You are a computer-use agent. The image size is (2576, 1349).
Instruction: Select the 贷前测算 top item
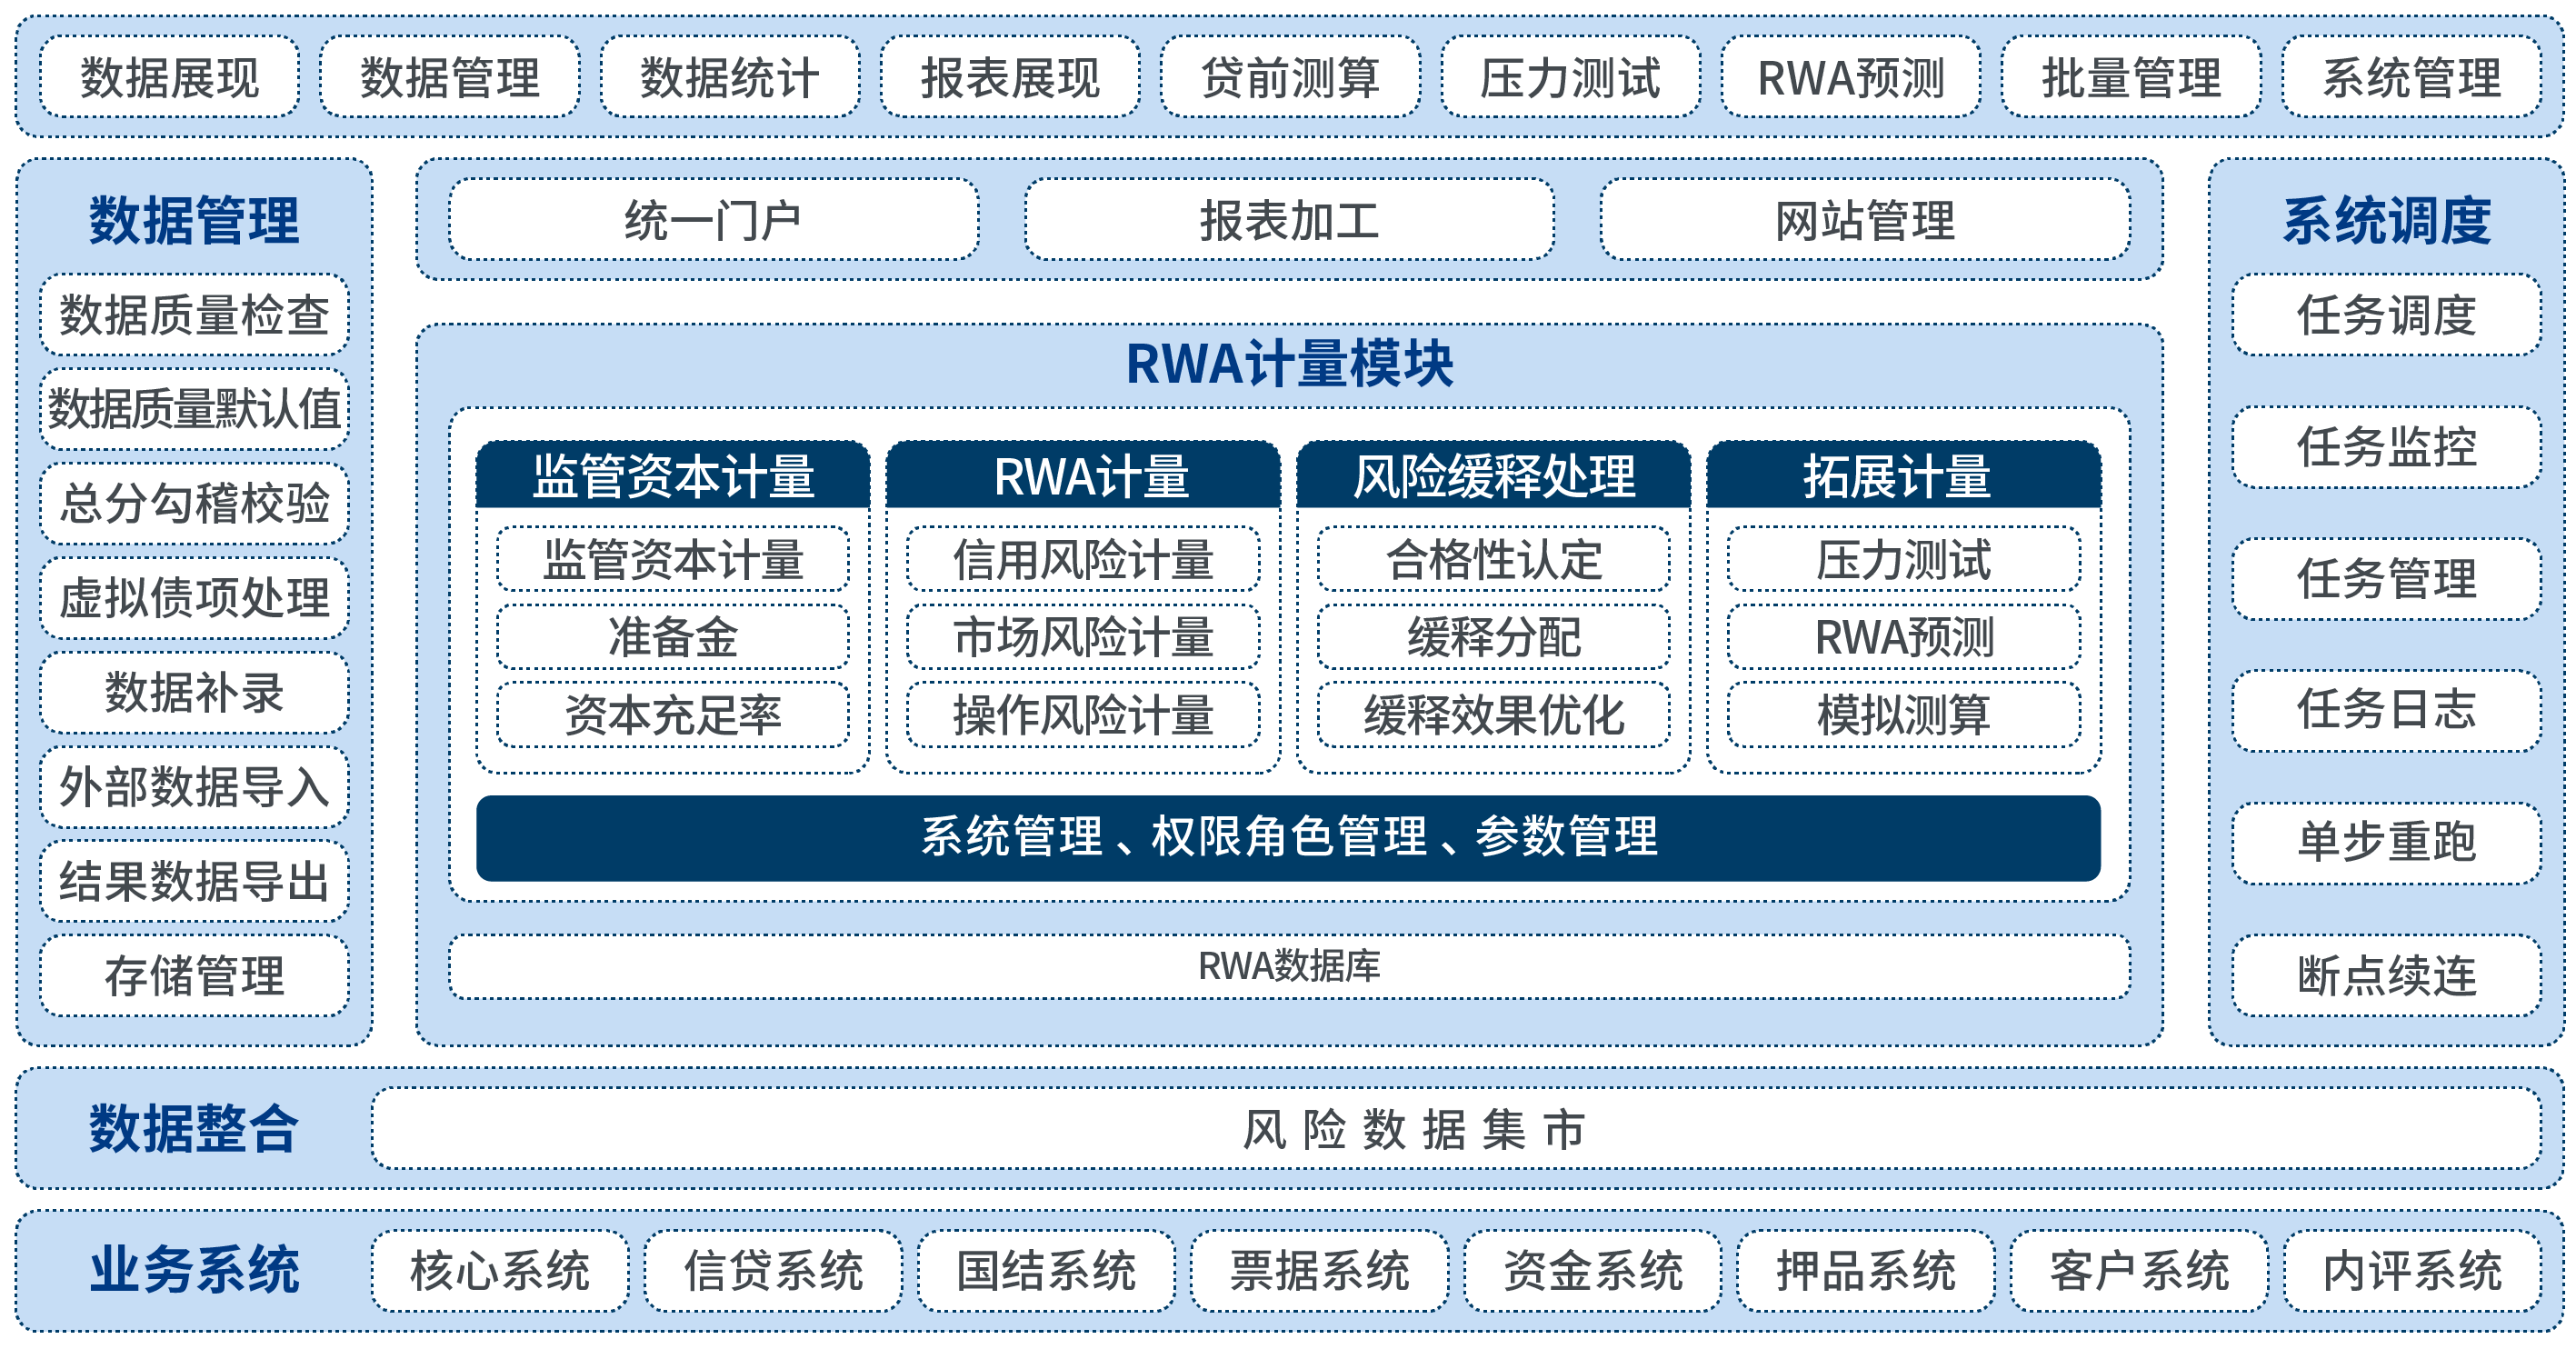(x=1290, y=77)
